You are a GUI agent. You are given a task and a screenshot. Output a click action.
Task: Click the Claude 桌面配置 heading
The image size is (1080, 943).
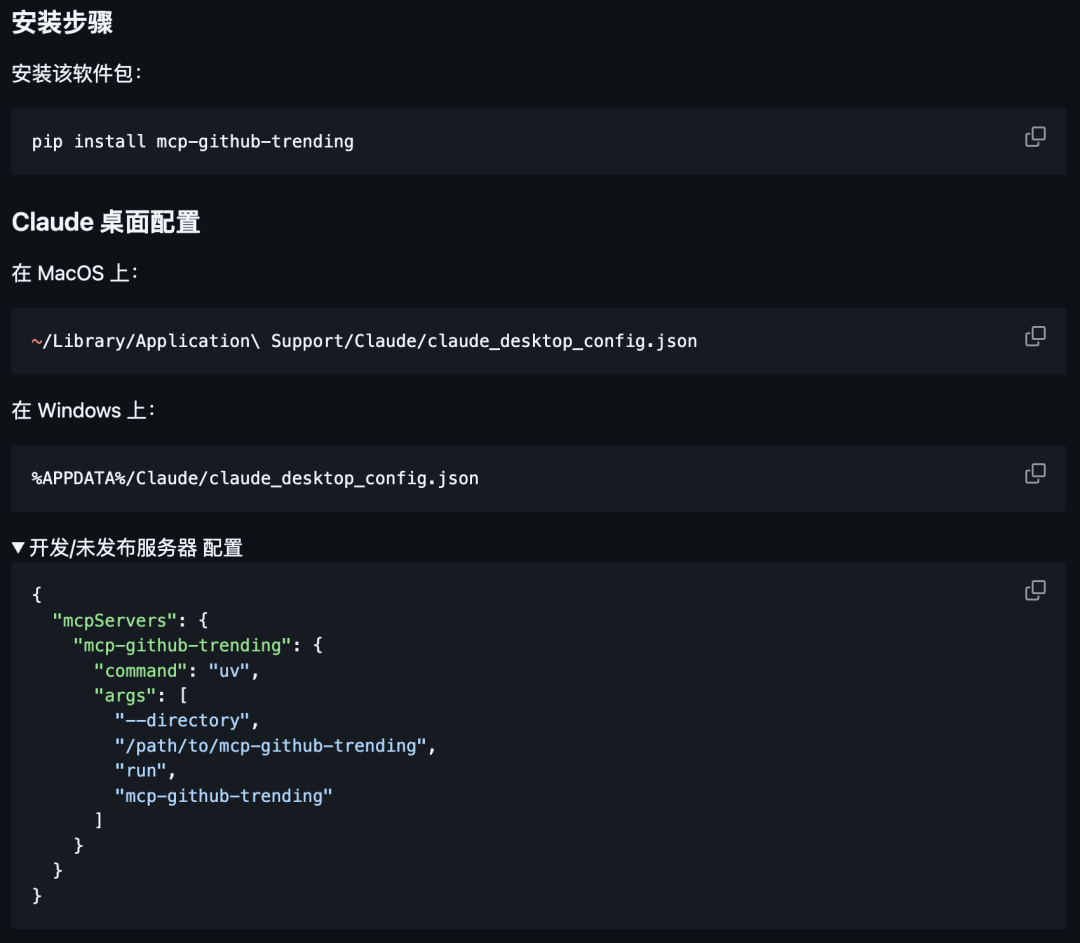[106, 222]
